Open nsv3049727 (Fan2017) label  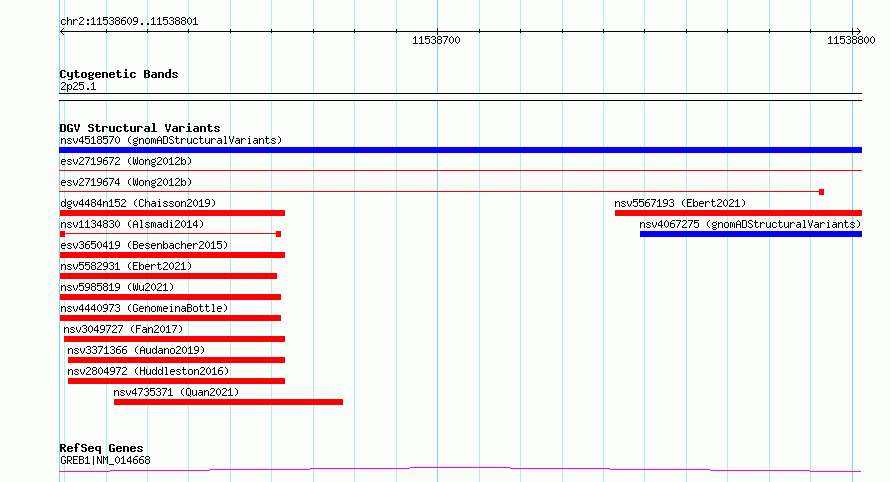pyautogui.click(x=123, y=329)
